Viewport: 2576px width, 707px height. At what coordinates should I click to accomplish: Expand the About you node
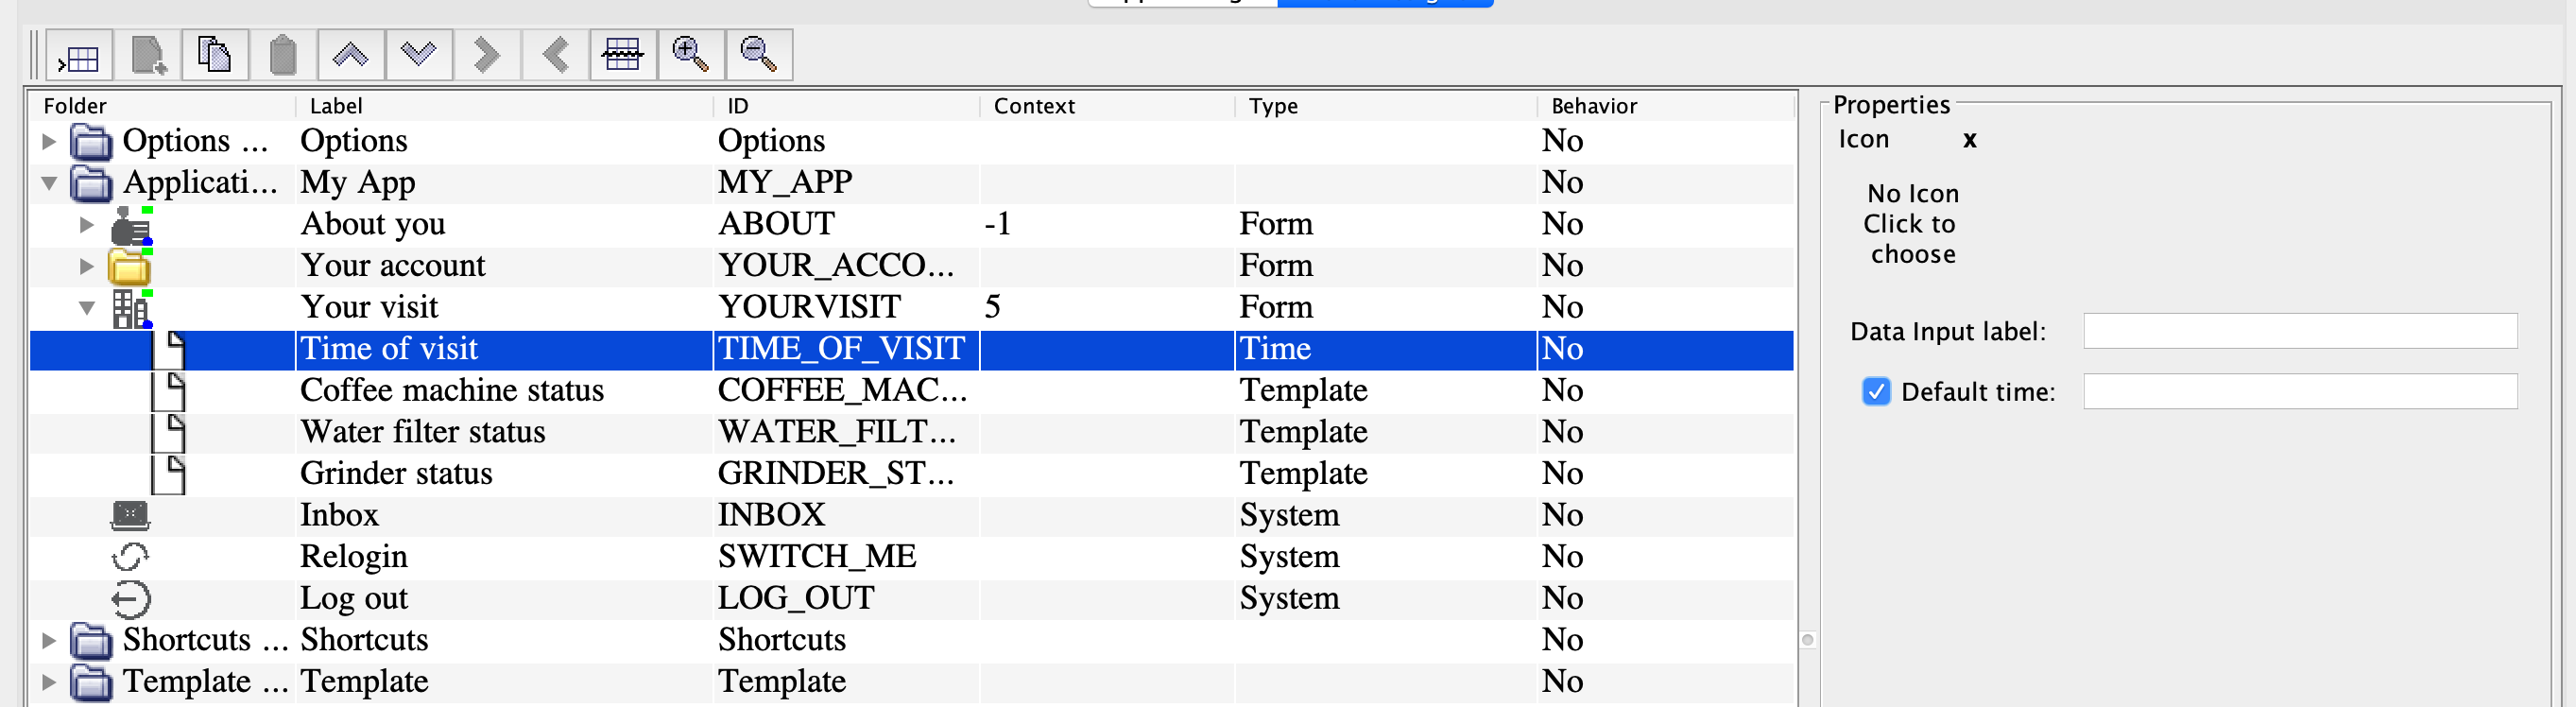click(x=87, y=225)
